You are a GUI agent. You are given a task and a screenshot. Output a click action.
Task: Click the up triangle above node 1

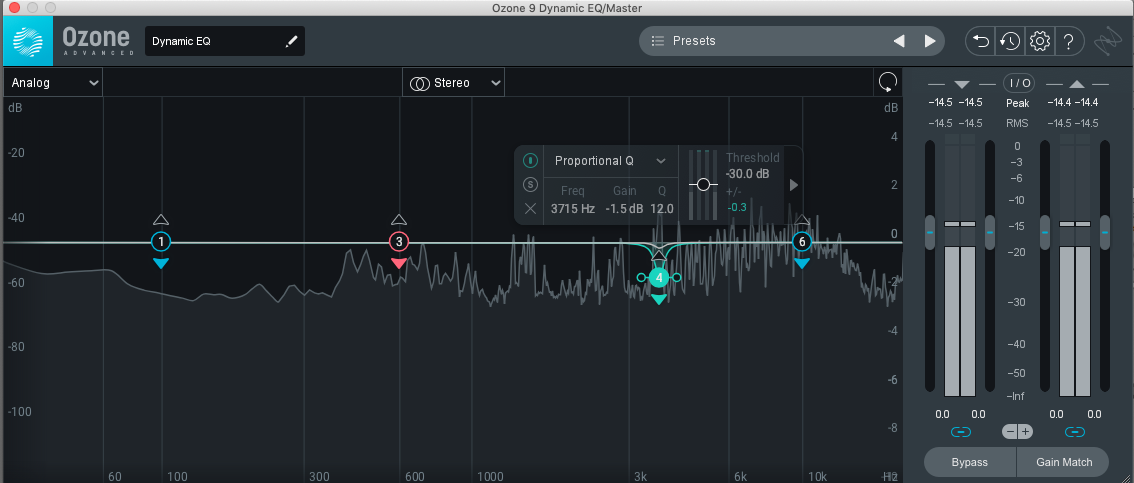(161, 220)
